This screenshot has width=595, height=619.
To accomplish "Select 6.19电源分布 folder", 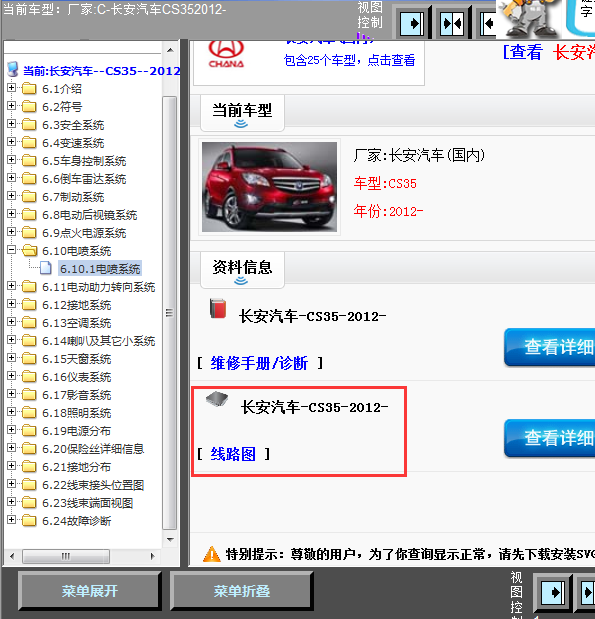I will coord(77,431).
